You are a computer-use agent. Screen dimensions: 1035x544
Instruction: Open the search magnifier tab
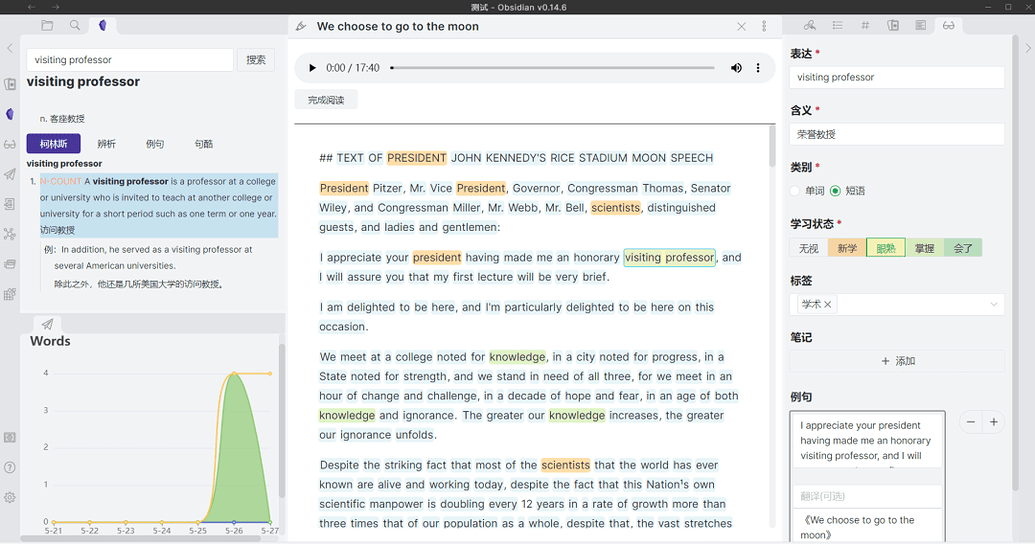point(75,26)
